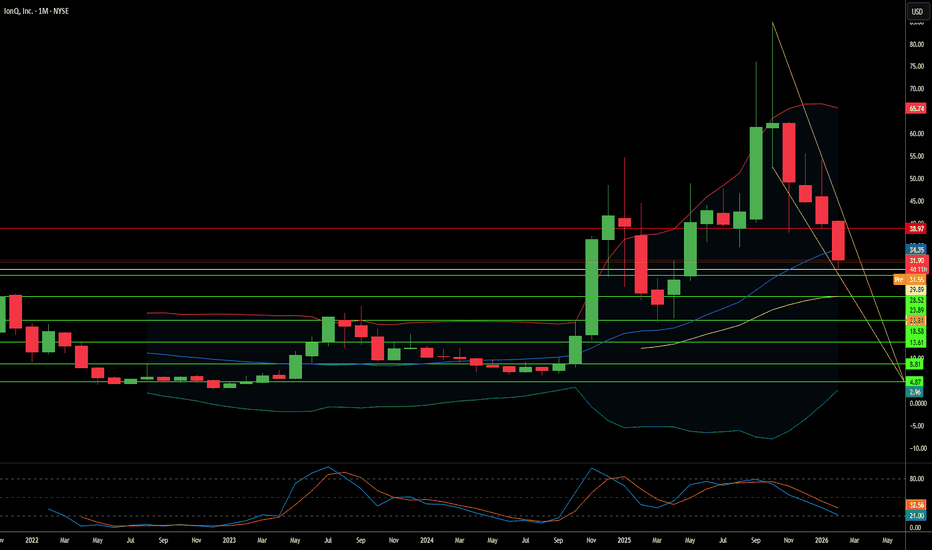Click the blue 34.35 moving average price label

pyautogui.click(x=916, y=250)
